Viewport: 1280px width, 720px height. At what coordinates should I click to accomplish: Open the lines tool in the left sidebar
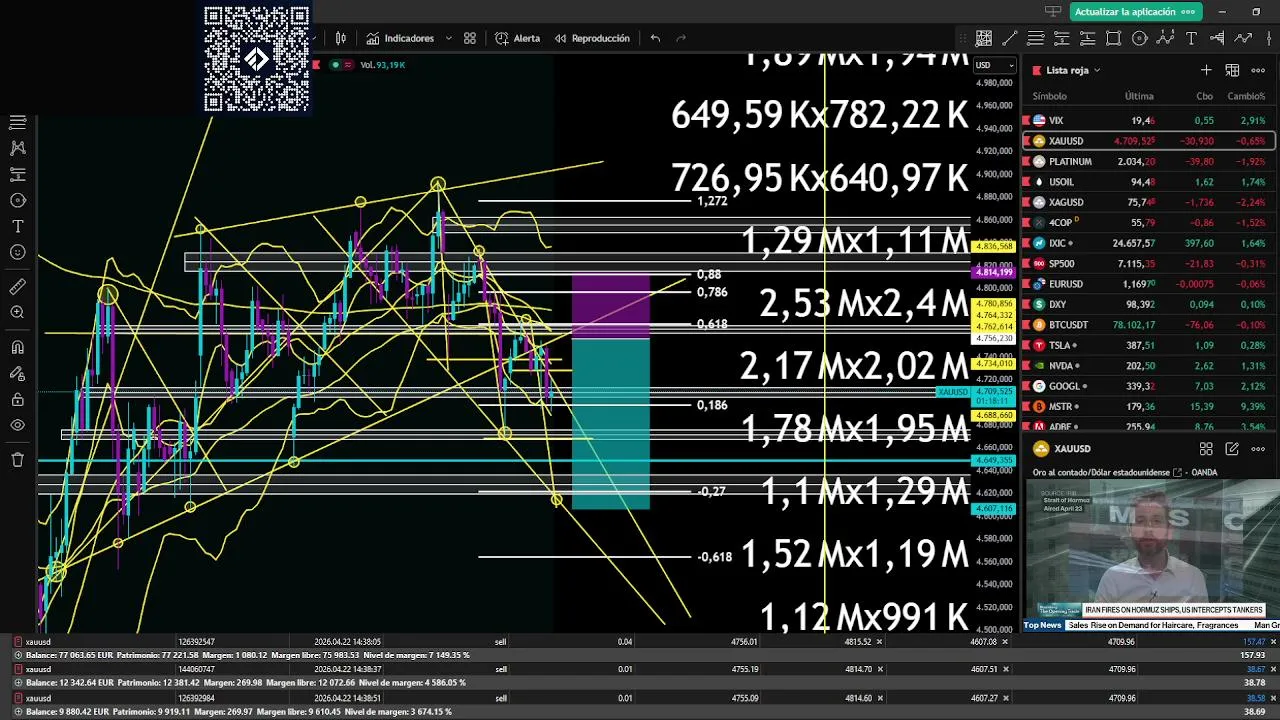[x=17, y=122]
